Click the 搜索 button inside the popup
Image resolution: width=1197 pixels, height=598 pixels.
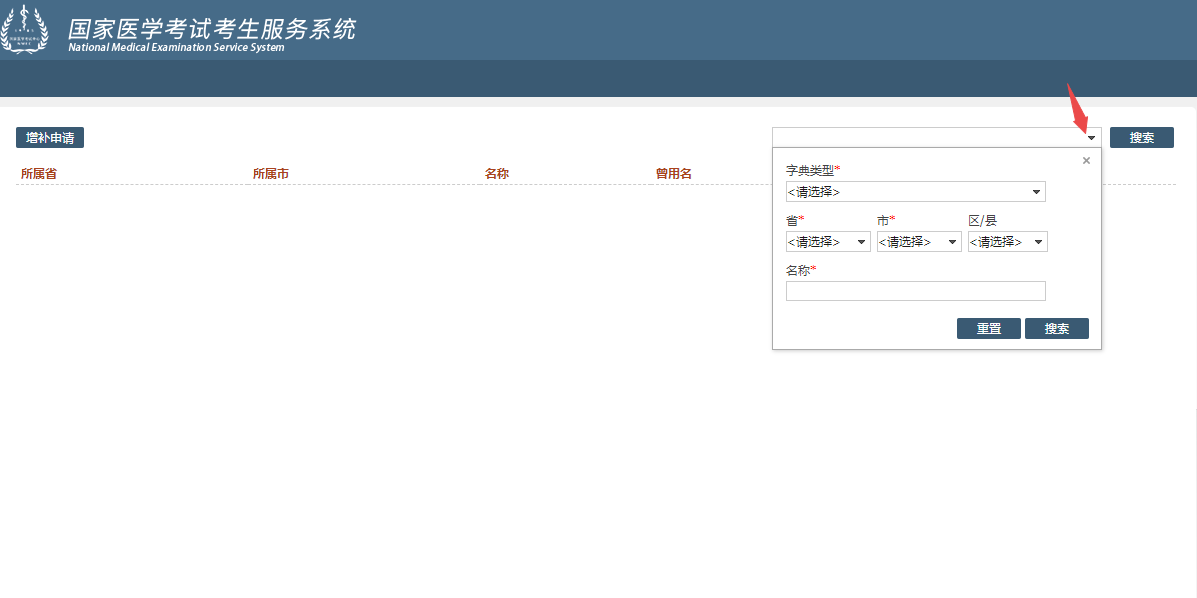point(1056,328)
